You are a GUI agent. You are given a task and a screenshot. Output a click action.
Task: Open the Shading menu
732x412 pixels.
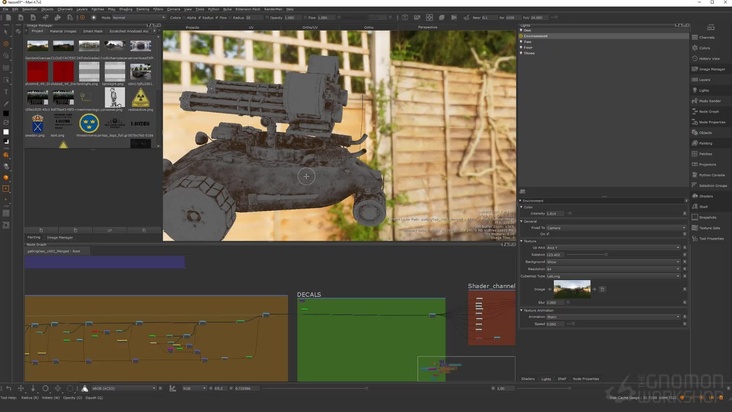126,9
